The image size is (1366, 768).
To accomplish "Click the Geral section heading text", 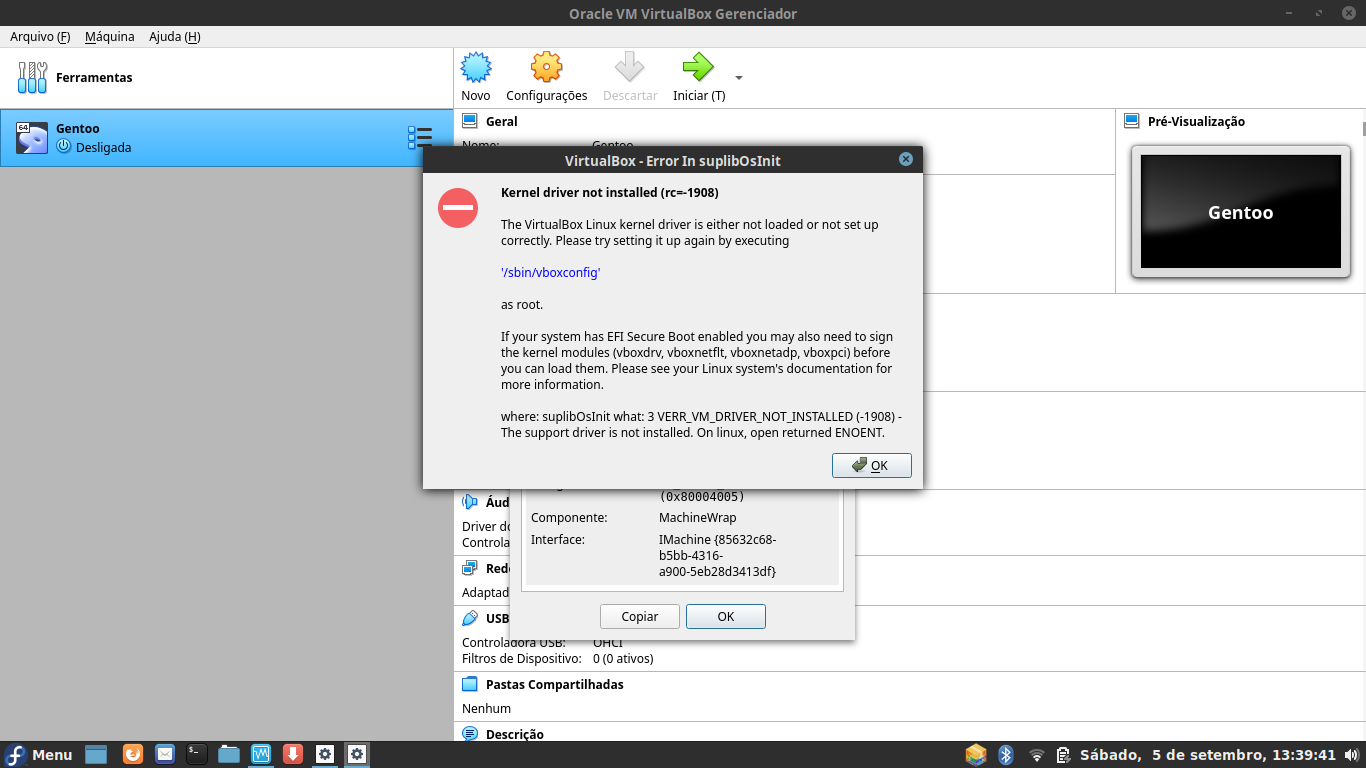I will (502, 121).
